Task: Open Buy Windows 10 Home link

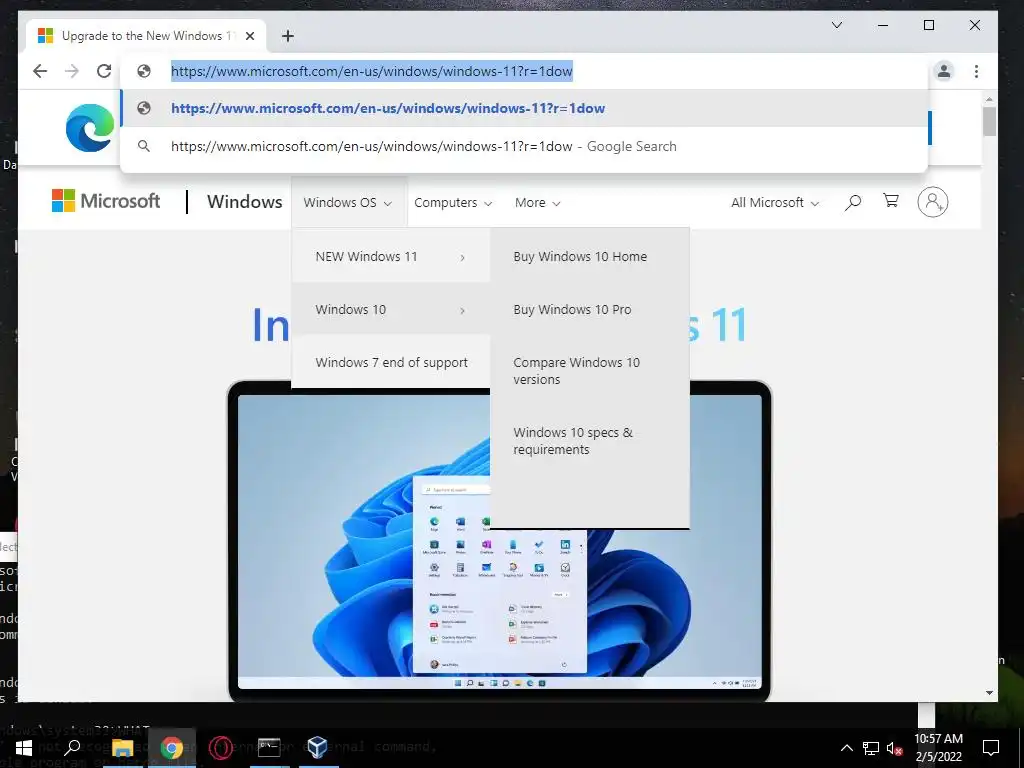Action: [580, 257]
